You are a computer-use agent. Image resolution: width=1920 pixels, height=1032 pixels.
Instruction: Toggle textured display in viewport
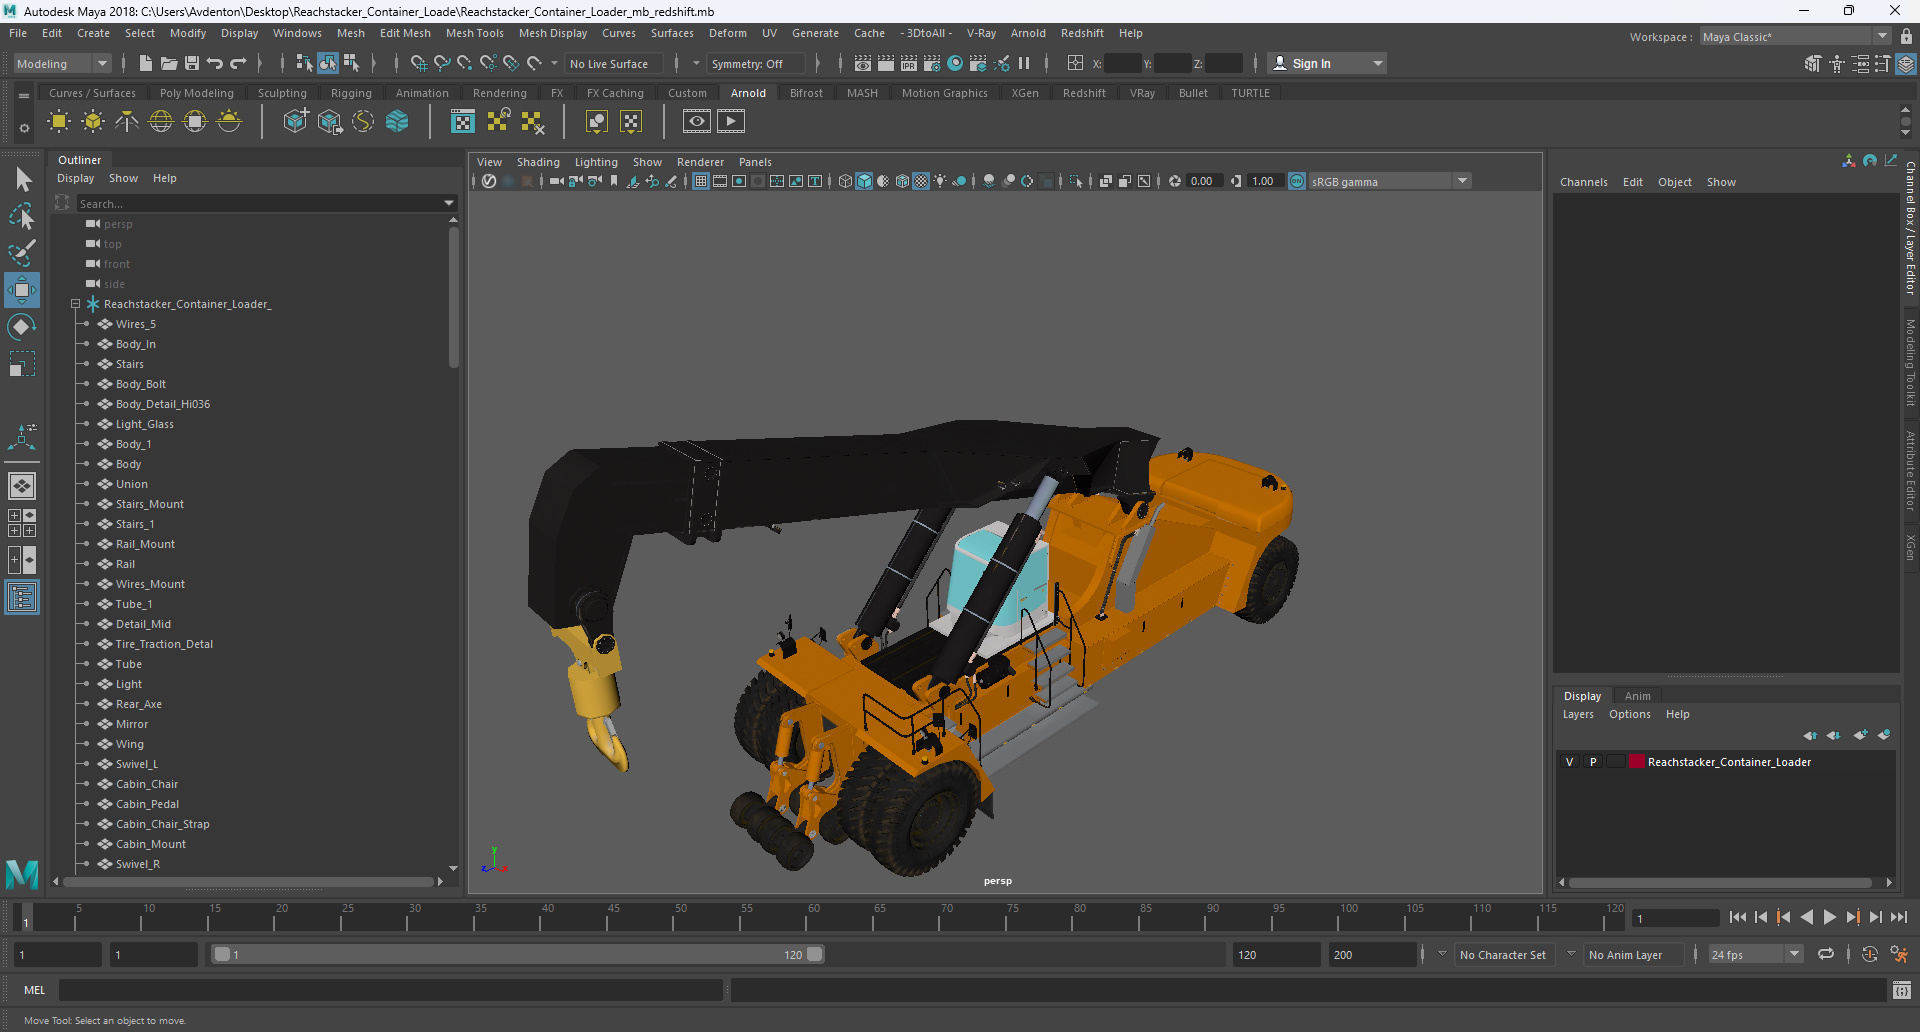click(x=921, y=181)
